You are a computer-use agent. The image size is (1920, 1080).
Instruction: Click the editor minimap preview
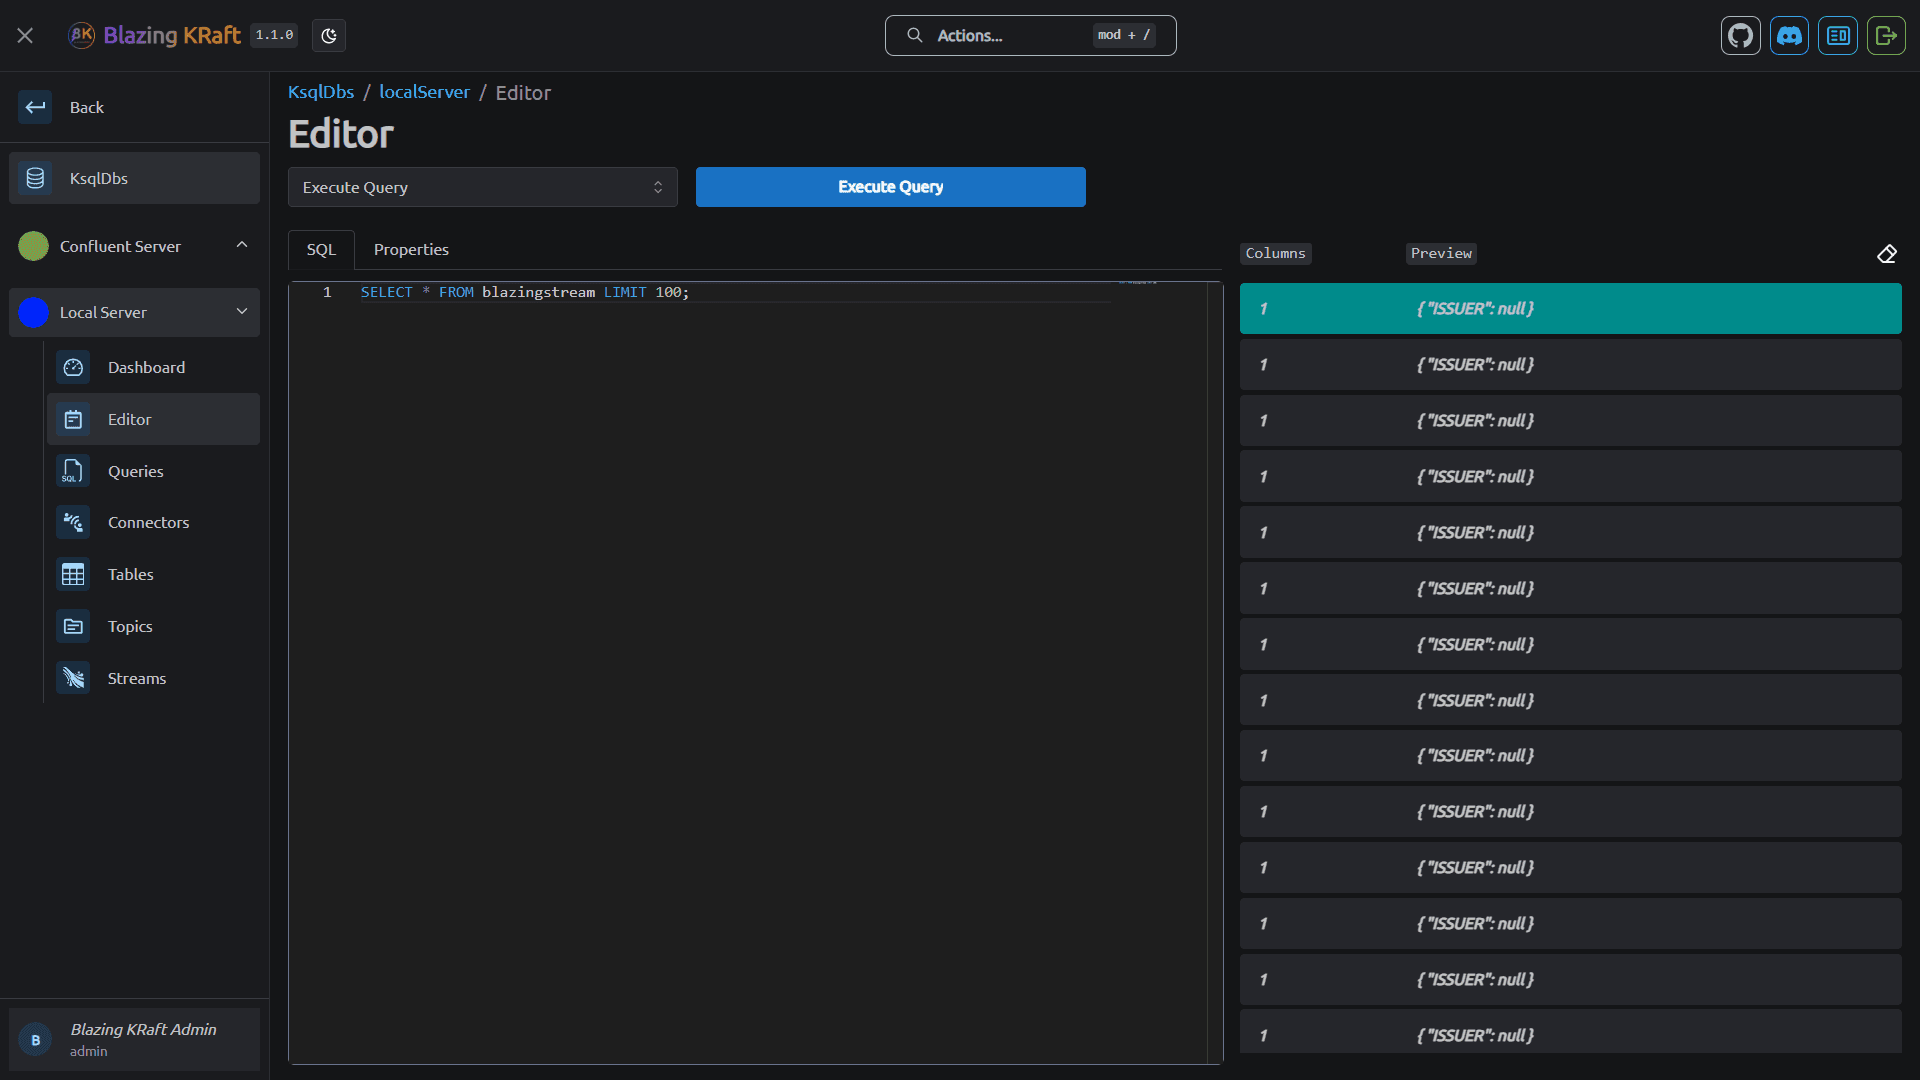click(x=1138, y=283)
